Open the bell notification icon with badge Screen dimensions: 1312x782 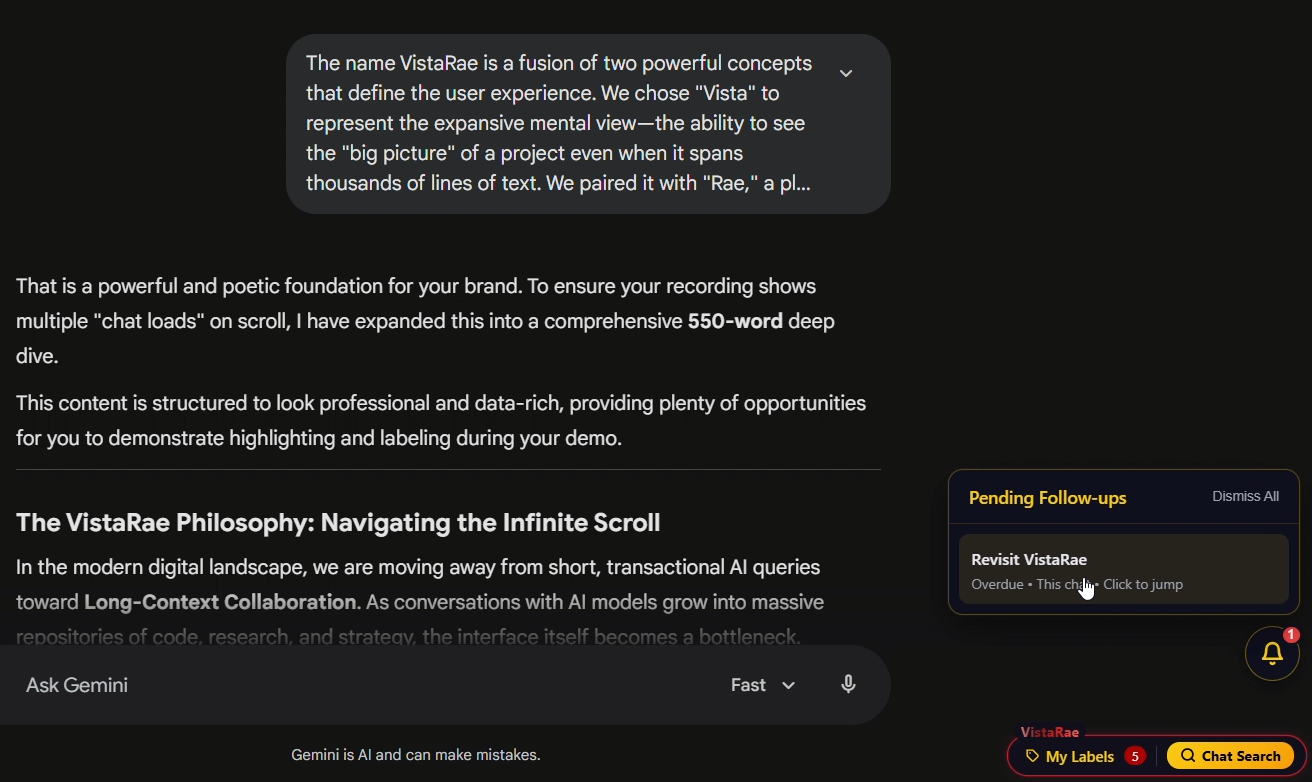[1272, 653]
